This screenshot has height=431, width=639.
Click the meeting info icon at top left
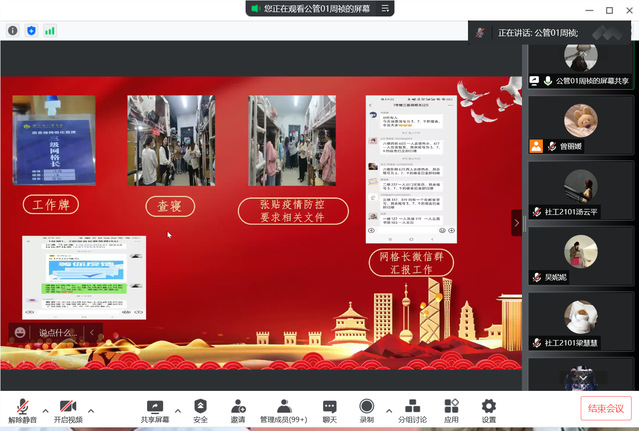(13, 30)
